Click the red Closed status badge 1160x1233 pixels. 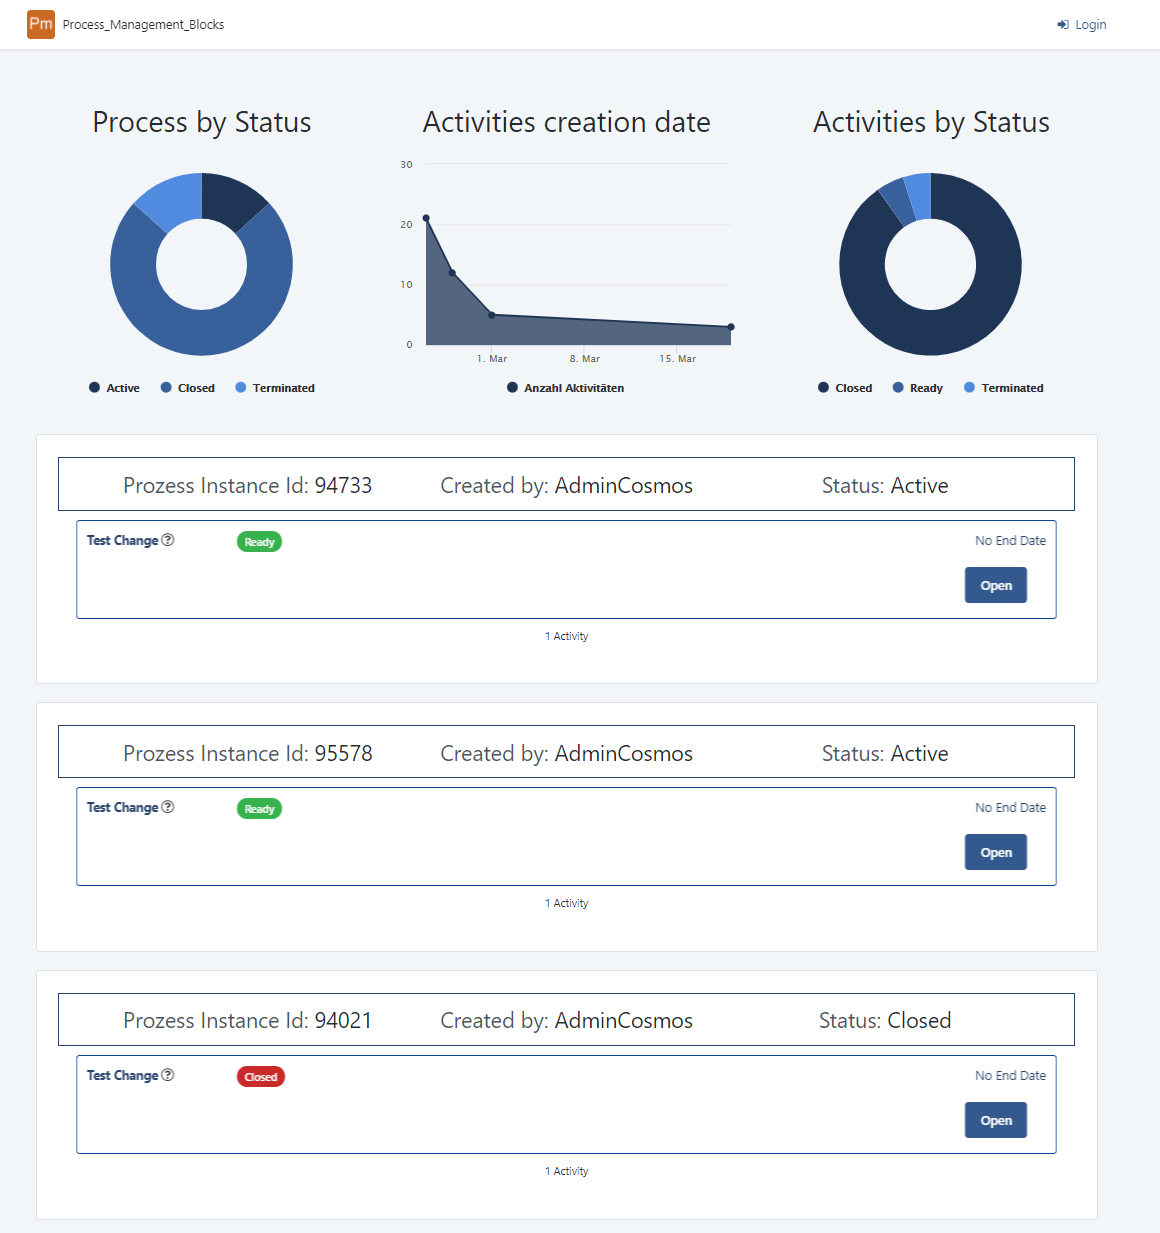260,1077
